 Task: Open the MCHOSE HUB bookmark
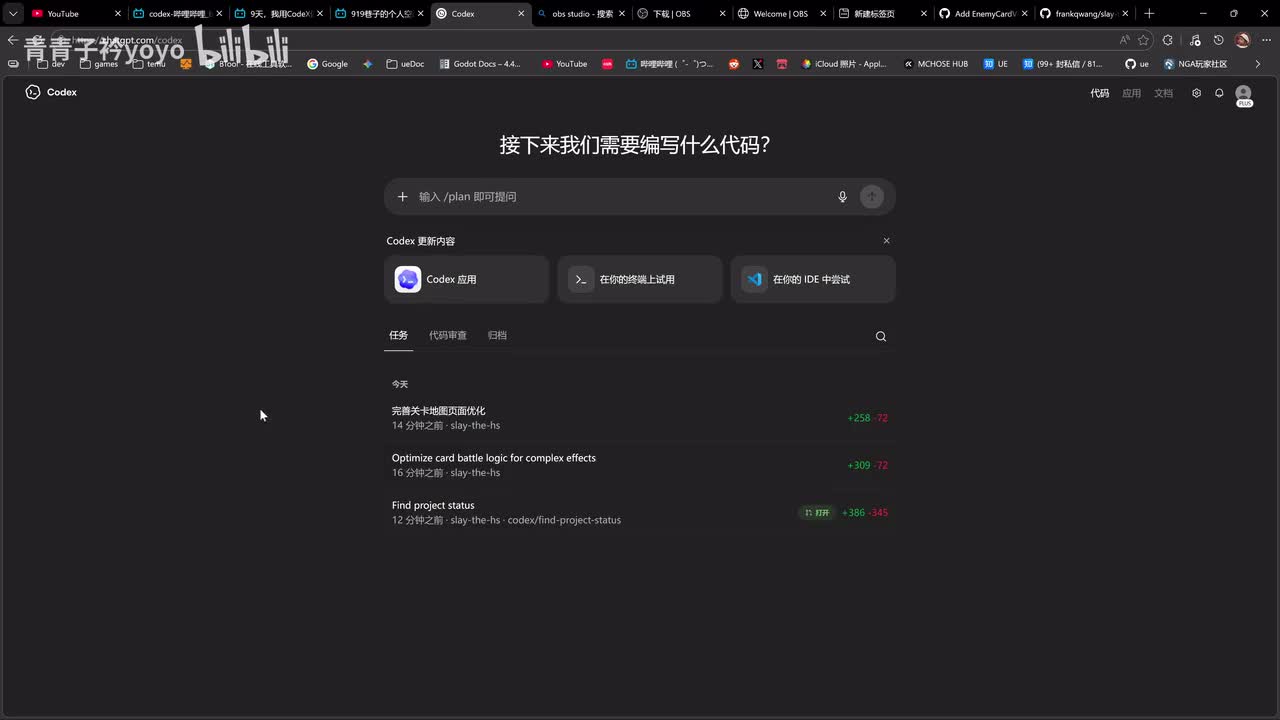(x=936, y=64)
